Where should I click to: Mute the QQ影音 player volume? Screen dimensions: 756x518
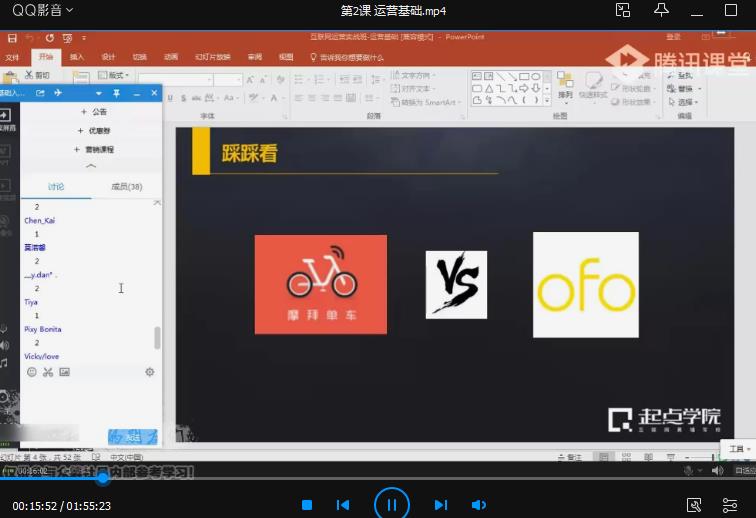478,505
